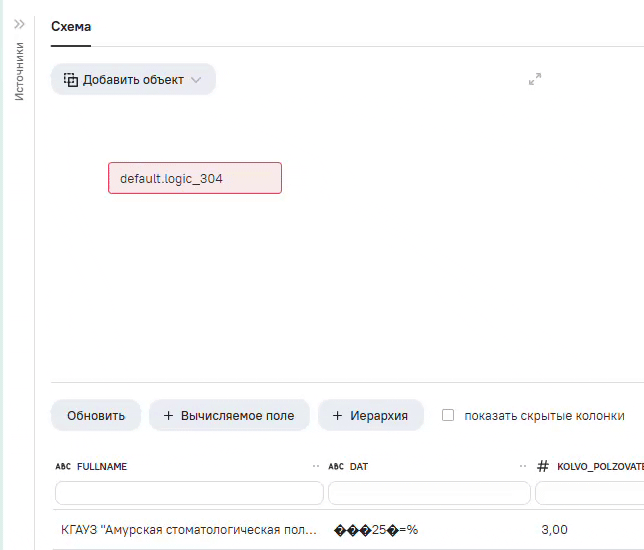Toggle показать скрытые колонки checkbox

(x=448, y=415)
